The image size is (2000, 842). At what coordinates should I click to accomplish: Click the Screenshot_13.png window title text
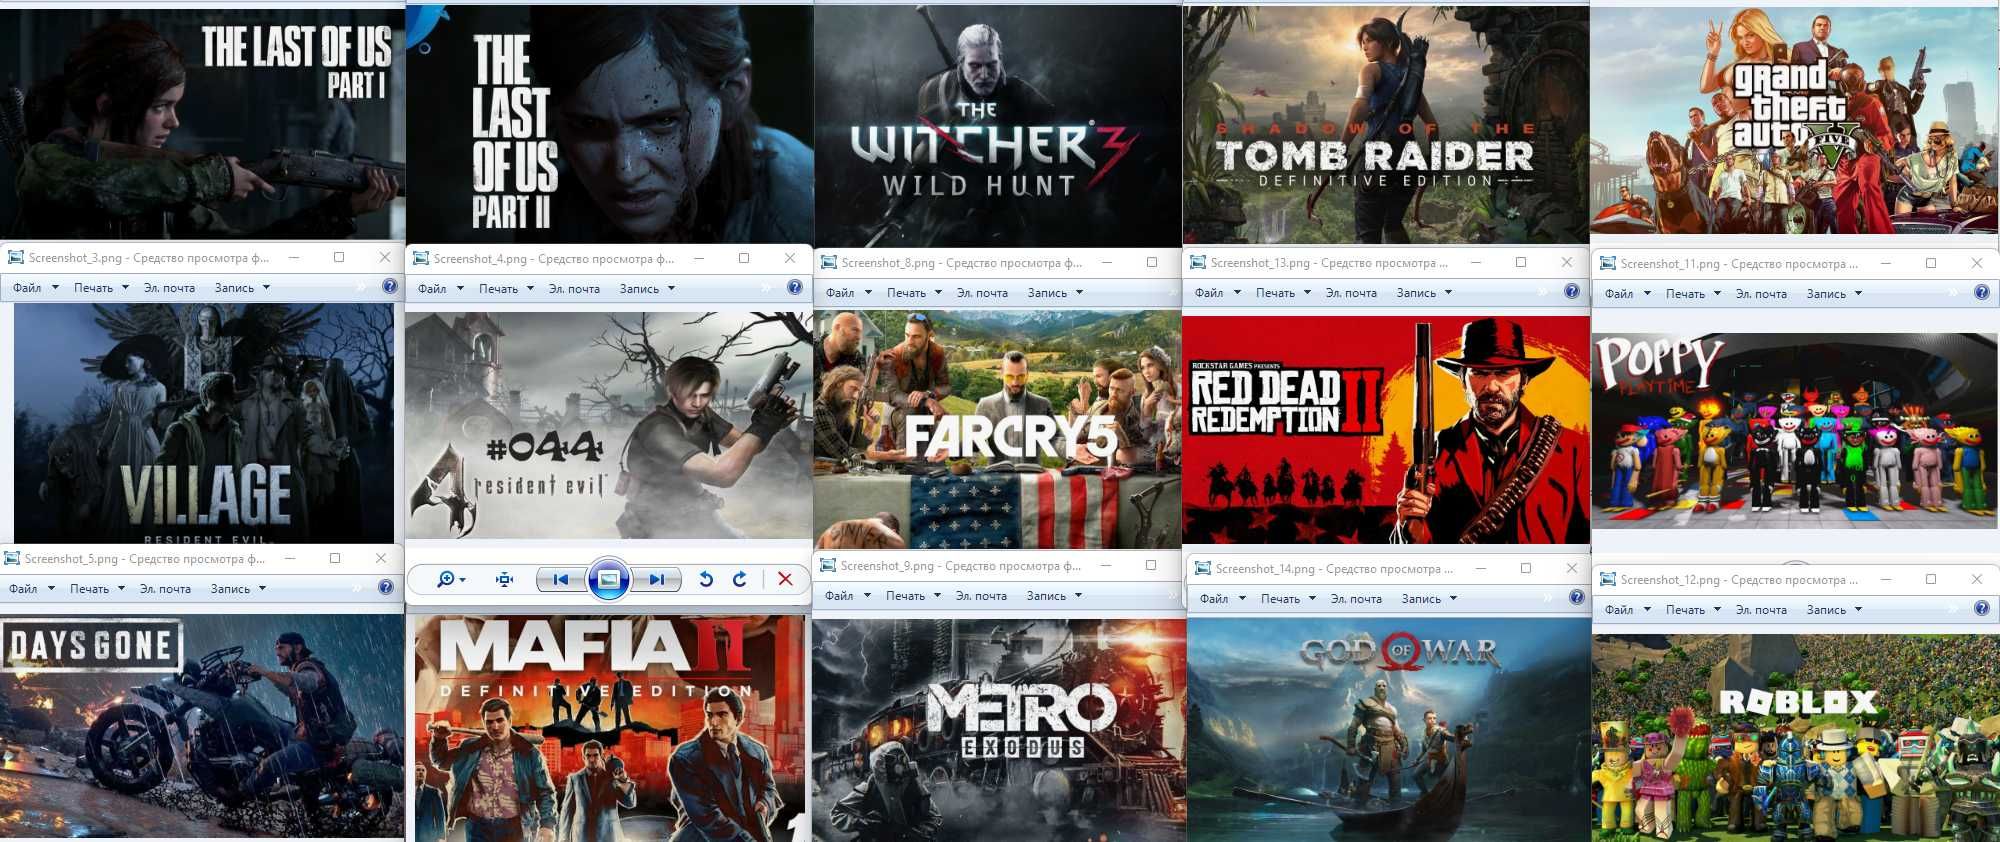click(1329, 263)
